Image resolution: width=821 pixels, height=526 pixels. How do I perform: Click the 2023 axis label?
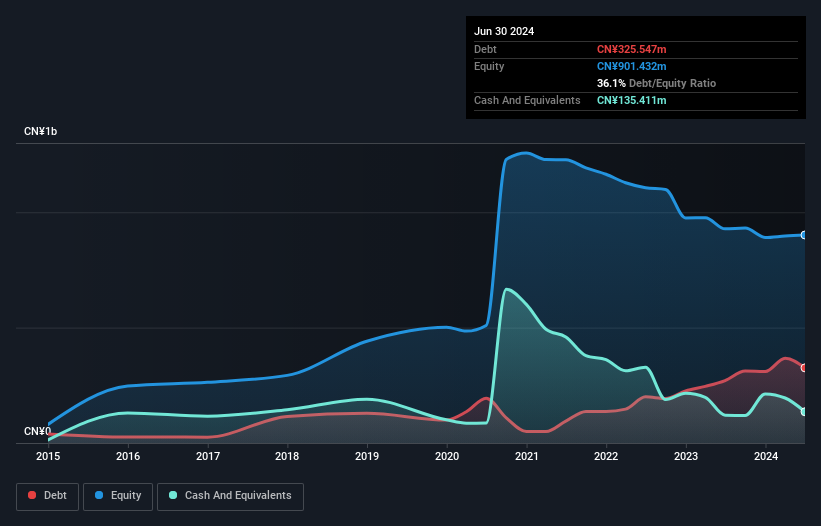[x=686, y=456]
